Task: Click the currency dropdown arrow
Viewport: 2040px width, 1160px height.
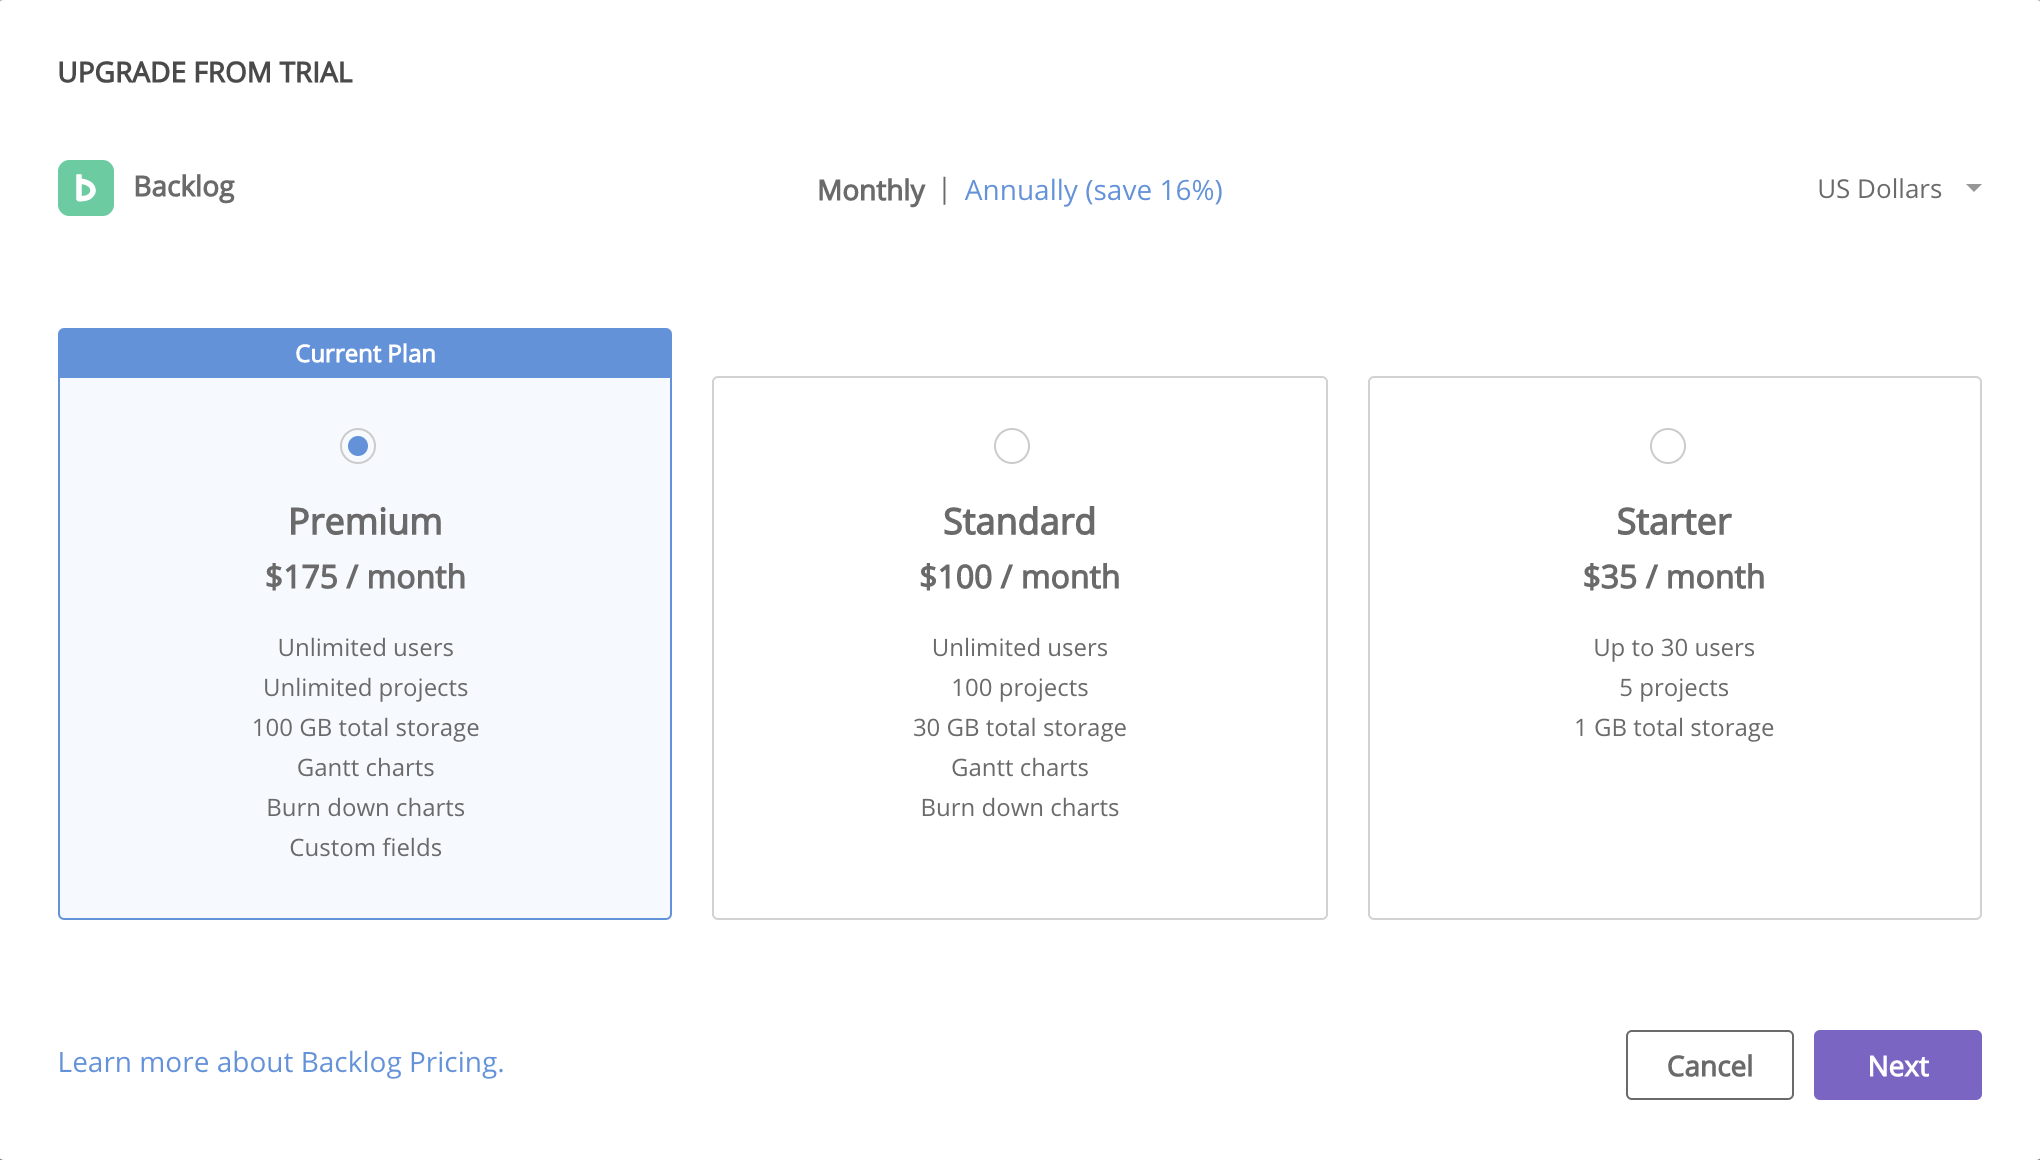Action: pyautogui.click(x=1974, y=188)
